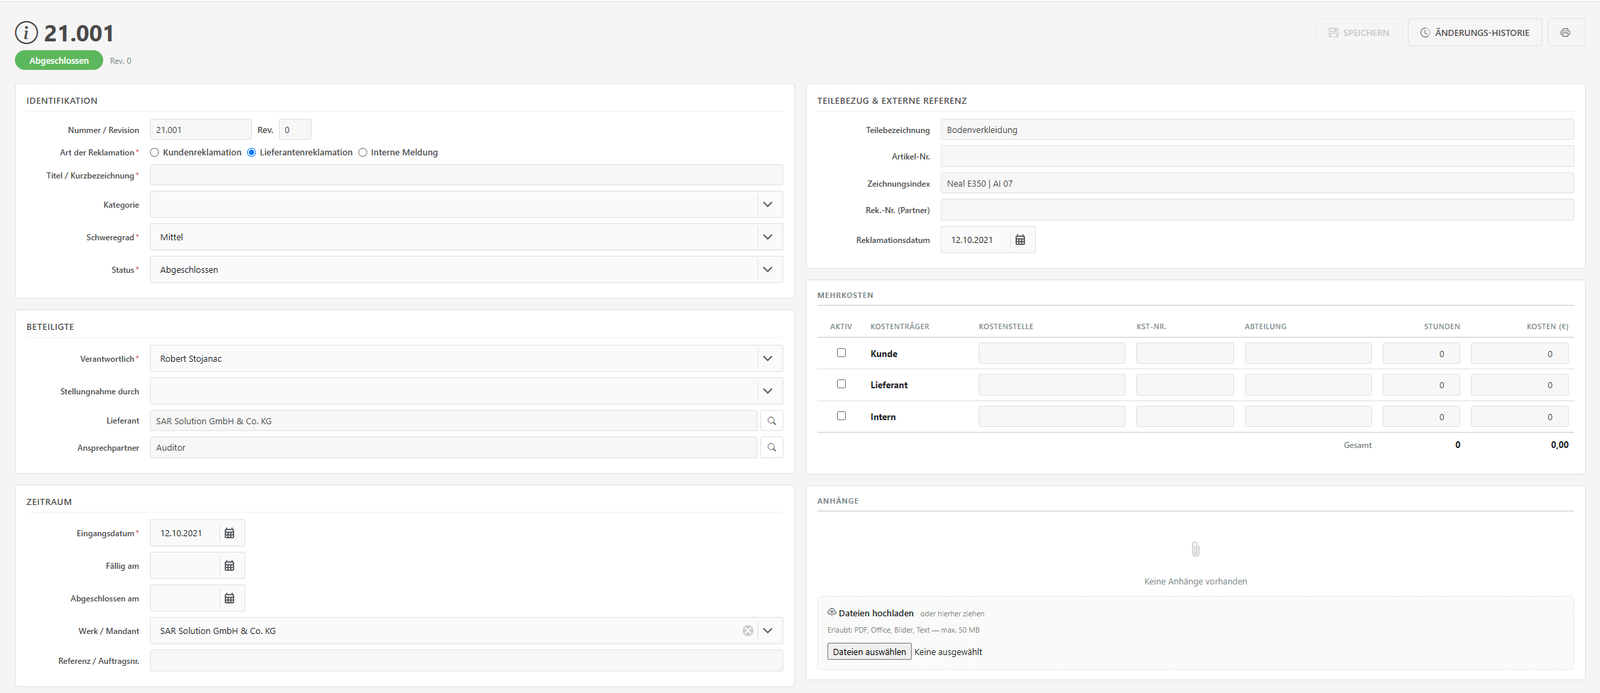Viewport: 1600px width, 693px height.
Task: Activate the Kunde cost row checkbox
Action: click(x=841, y=353)
